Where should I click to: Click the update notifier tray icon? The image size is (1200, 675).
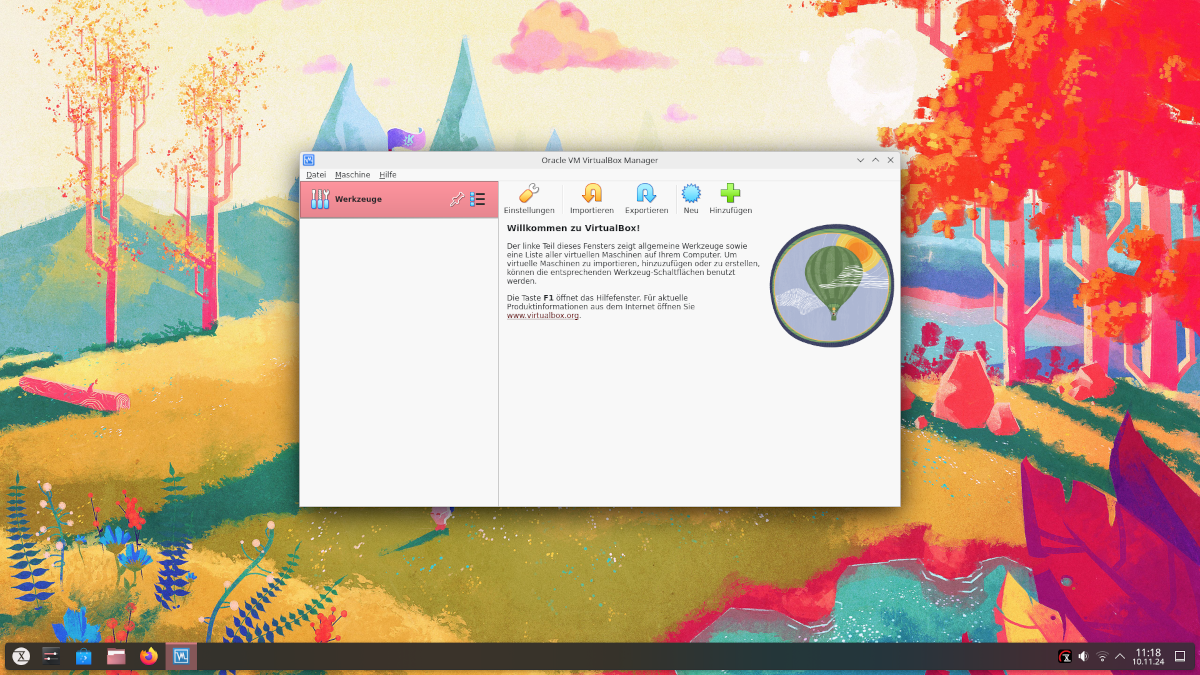(x=1066, y=657)
